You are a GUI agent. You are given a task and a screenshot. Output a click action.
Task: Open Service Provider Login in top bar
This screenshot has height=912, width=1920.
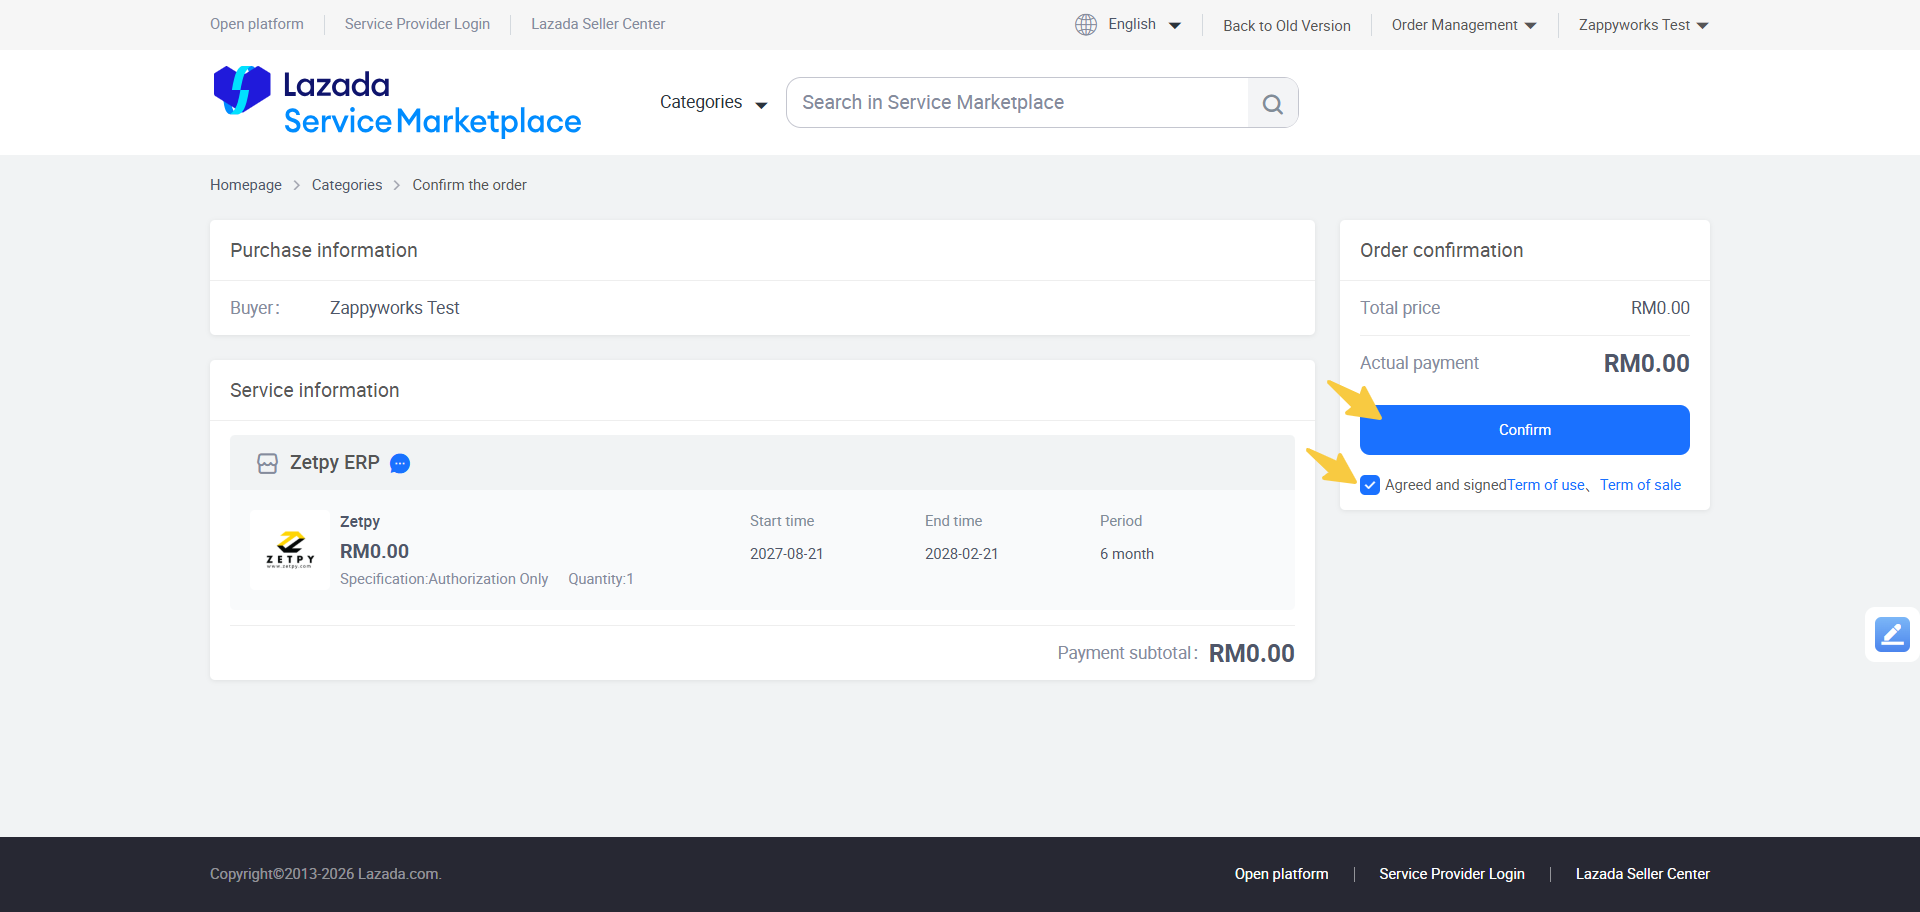(x=417, y=24)
